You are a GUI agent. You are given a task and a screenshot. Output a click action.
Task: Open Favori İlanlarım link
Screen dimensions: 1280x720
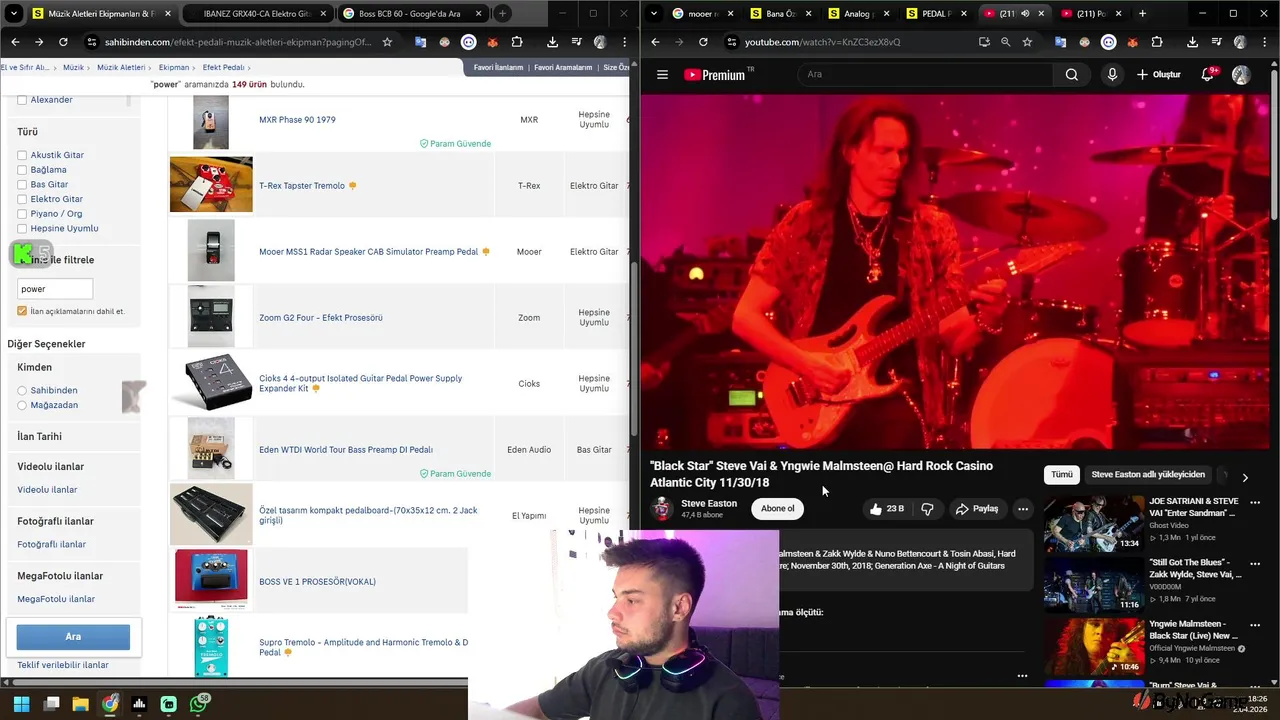pos(498,67)
